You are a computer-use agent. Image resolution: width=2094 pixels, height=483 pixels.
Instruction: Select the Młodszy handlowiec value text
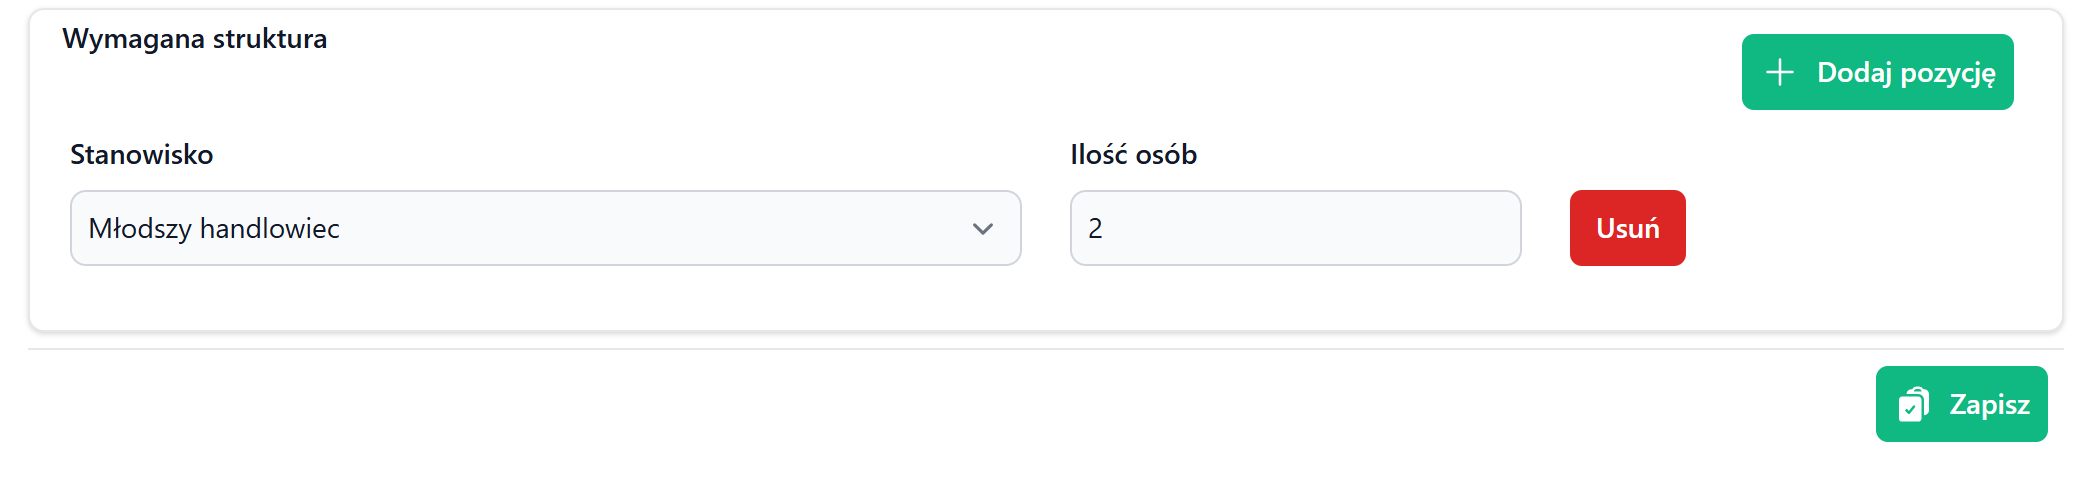[214, 229]
